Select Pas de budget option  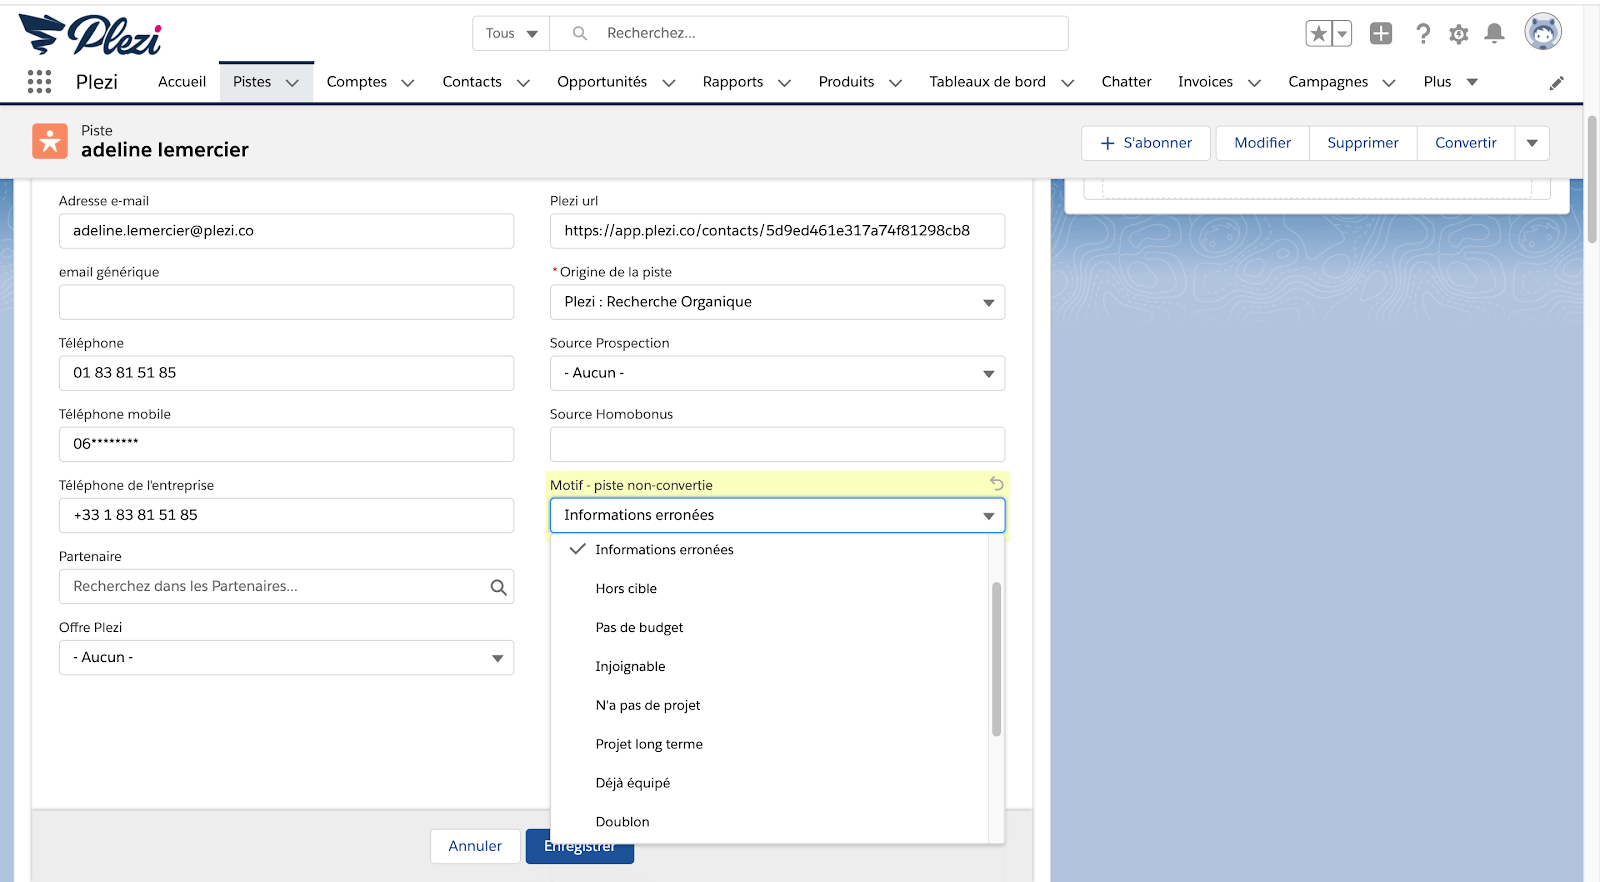769,628
